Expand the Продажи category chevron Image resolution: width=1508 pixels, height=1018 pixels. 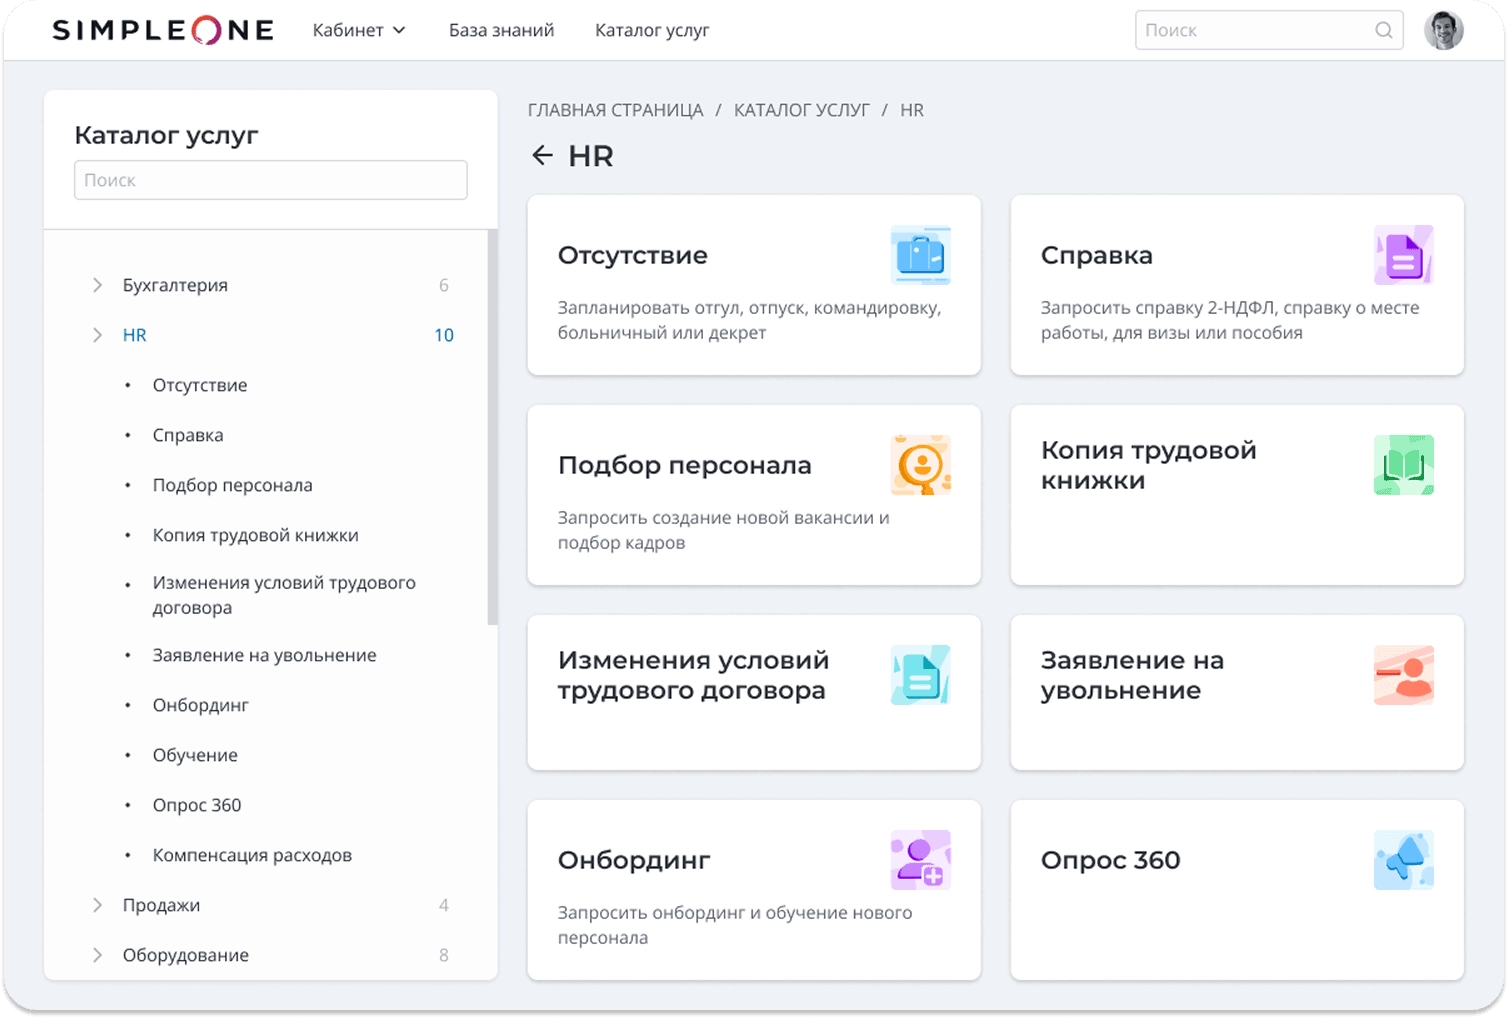pyautogui.click(x=97, y=905)
